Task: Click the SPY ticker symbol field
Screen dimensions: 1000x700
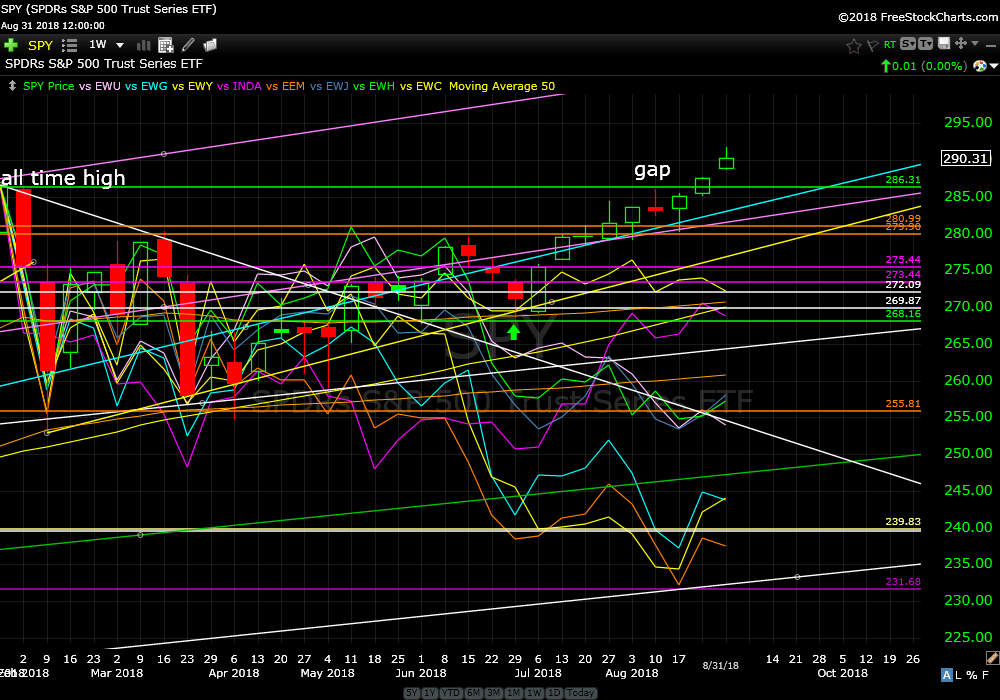Action: click(40, 45)
